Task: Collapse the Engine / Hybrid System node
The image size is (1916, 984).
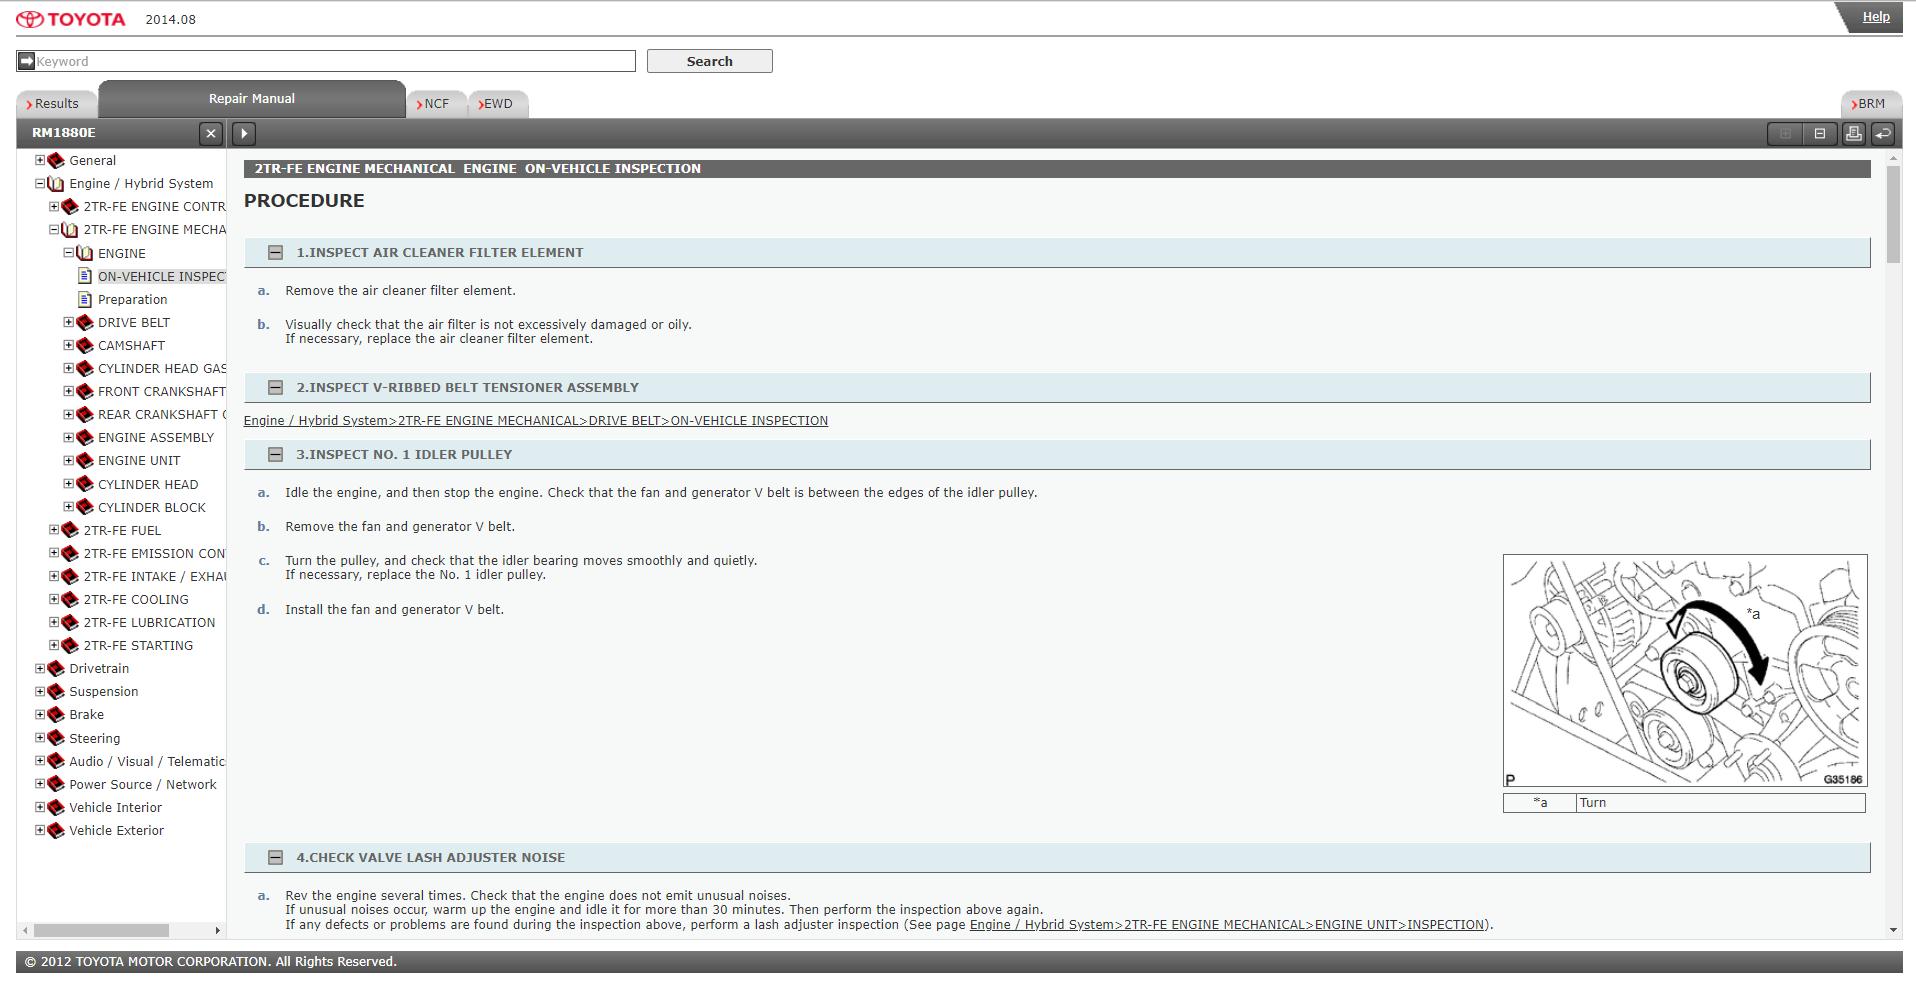Action: pos(40,183)
